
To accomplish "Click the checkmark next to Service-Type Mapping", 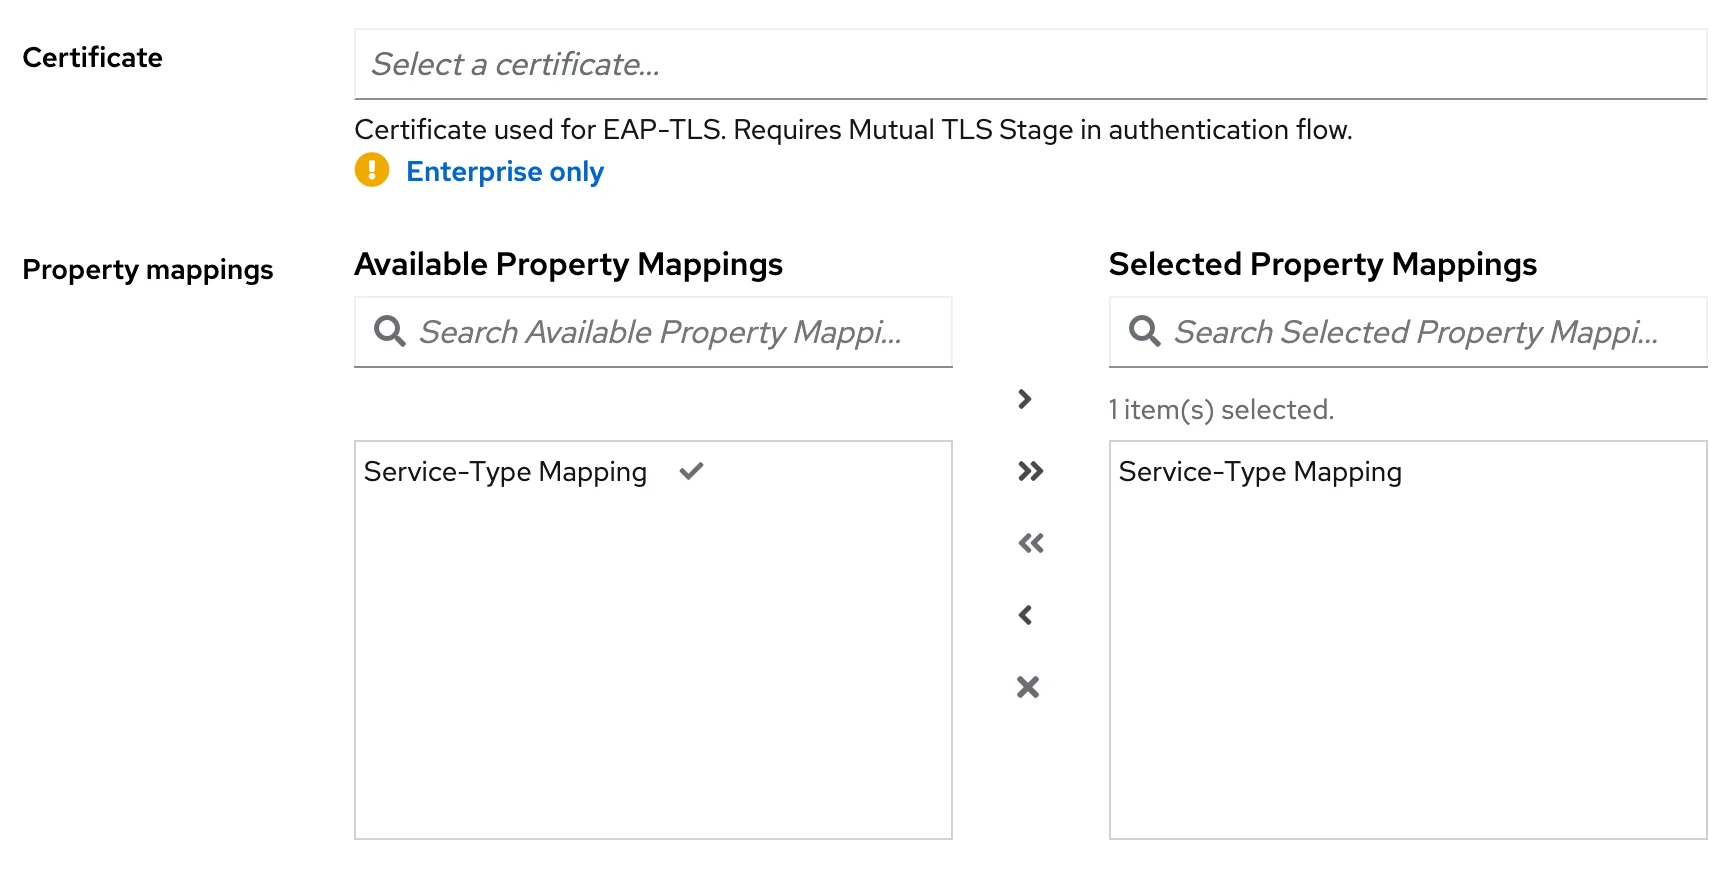I will click(691, 471).
